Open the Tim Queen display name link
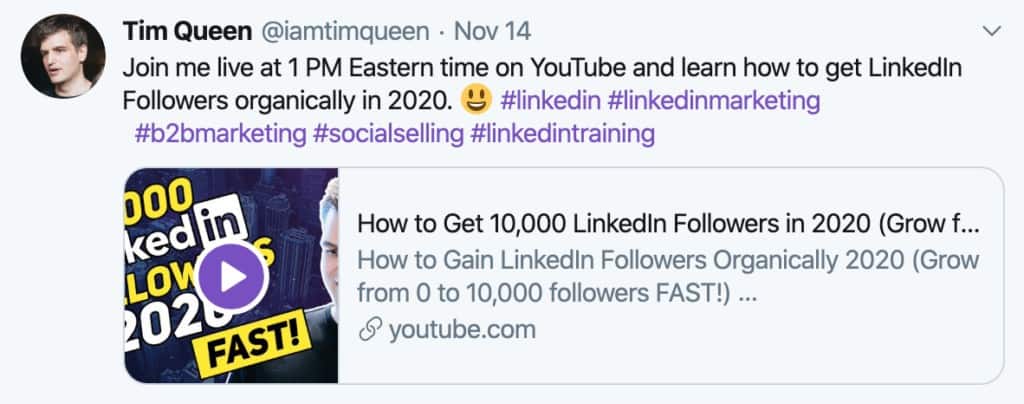The image size is (1024, 404). [x=187, y=32]
